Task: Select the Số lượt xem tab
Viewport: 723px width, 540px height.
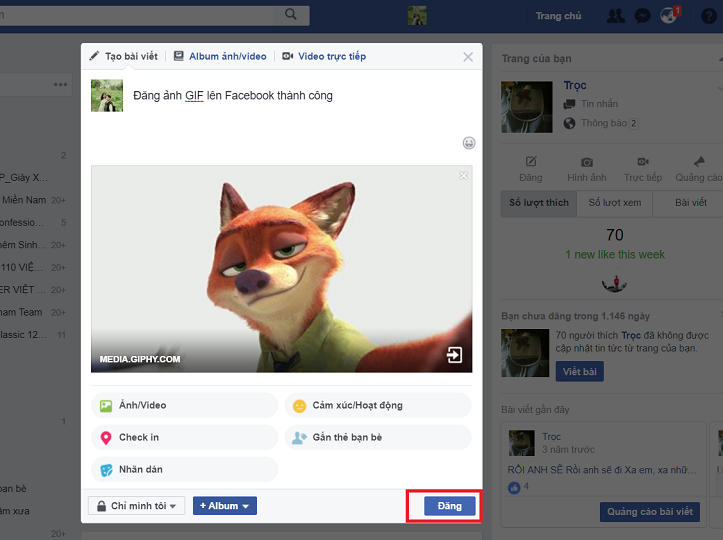Action: pyautogui.click(x=615, y=203)
